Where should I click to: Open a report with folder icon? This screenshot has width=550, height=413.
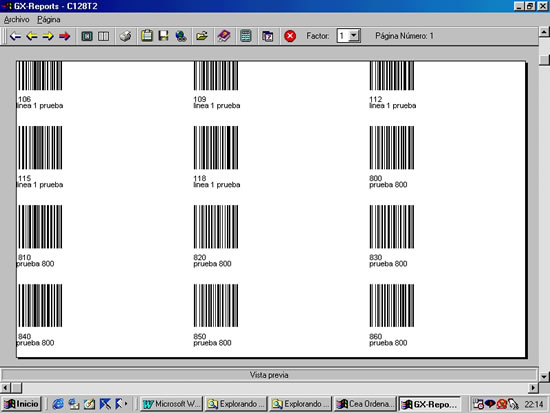(x=202, y=36)
